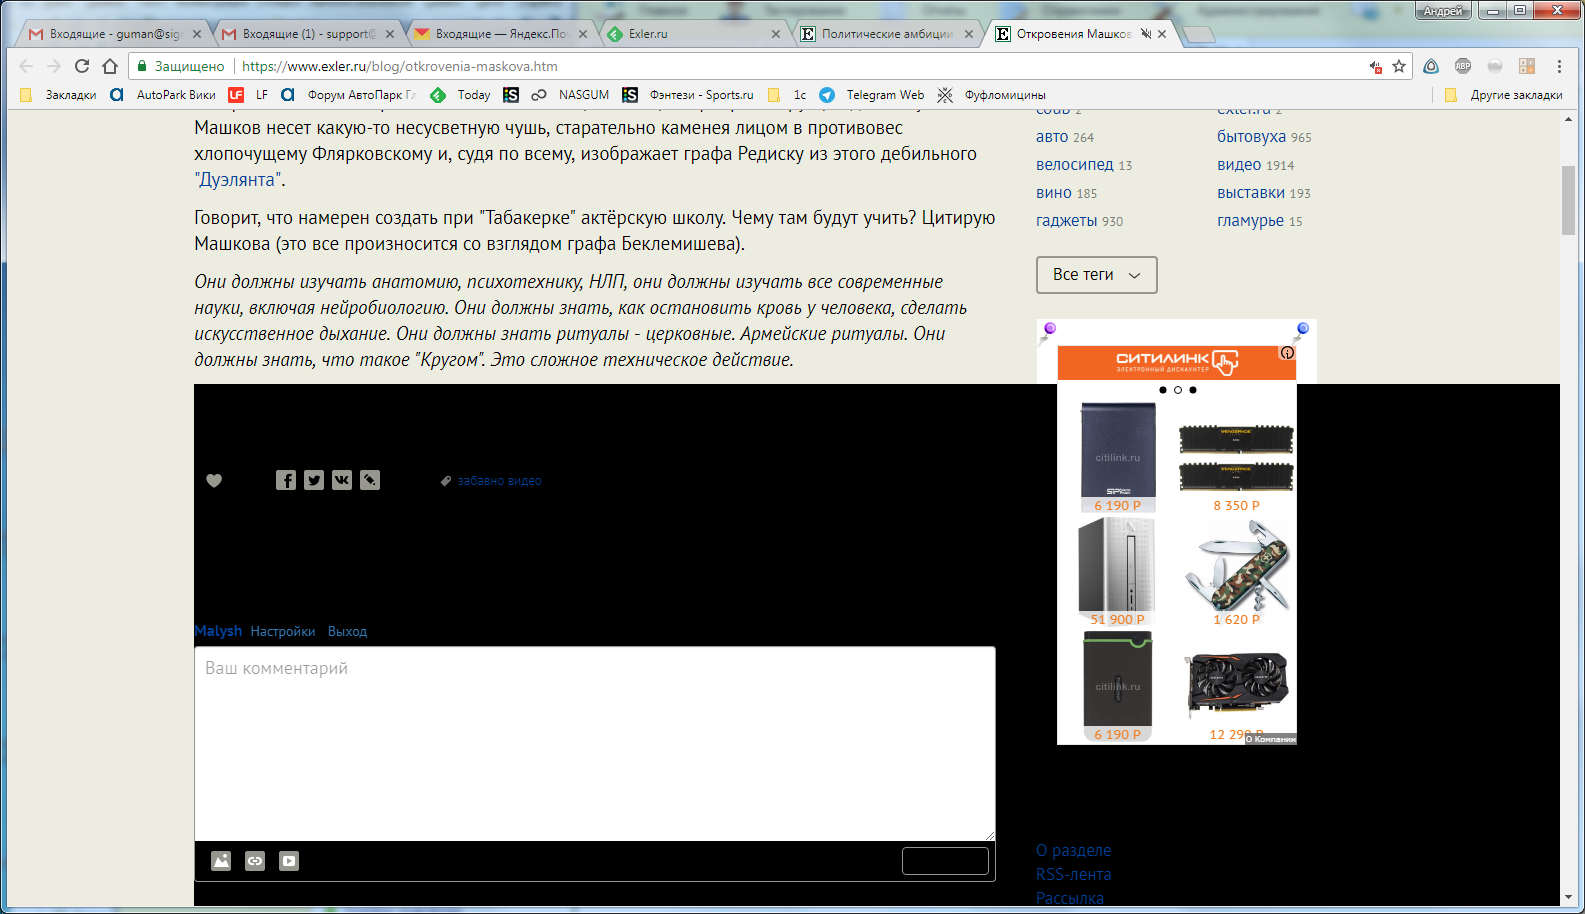This screenshot has height=914, width=1585.
Task: Open the Chrome three-dot menu
Action: (1559, 66)
